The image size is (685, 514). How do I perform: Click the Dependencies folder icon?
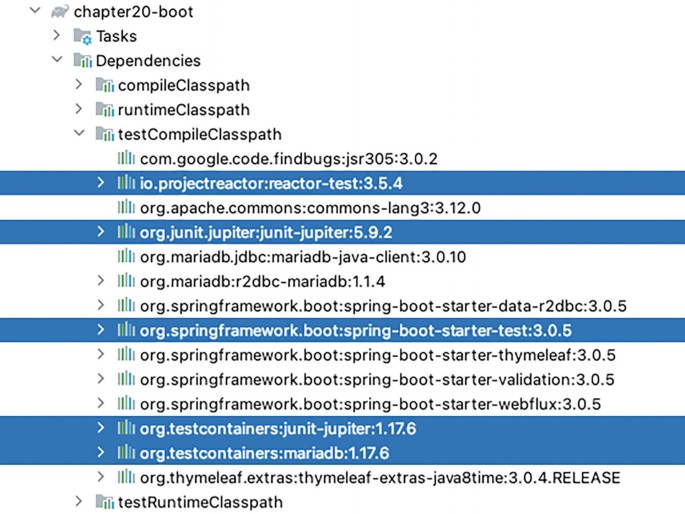coord(82,61)
